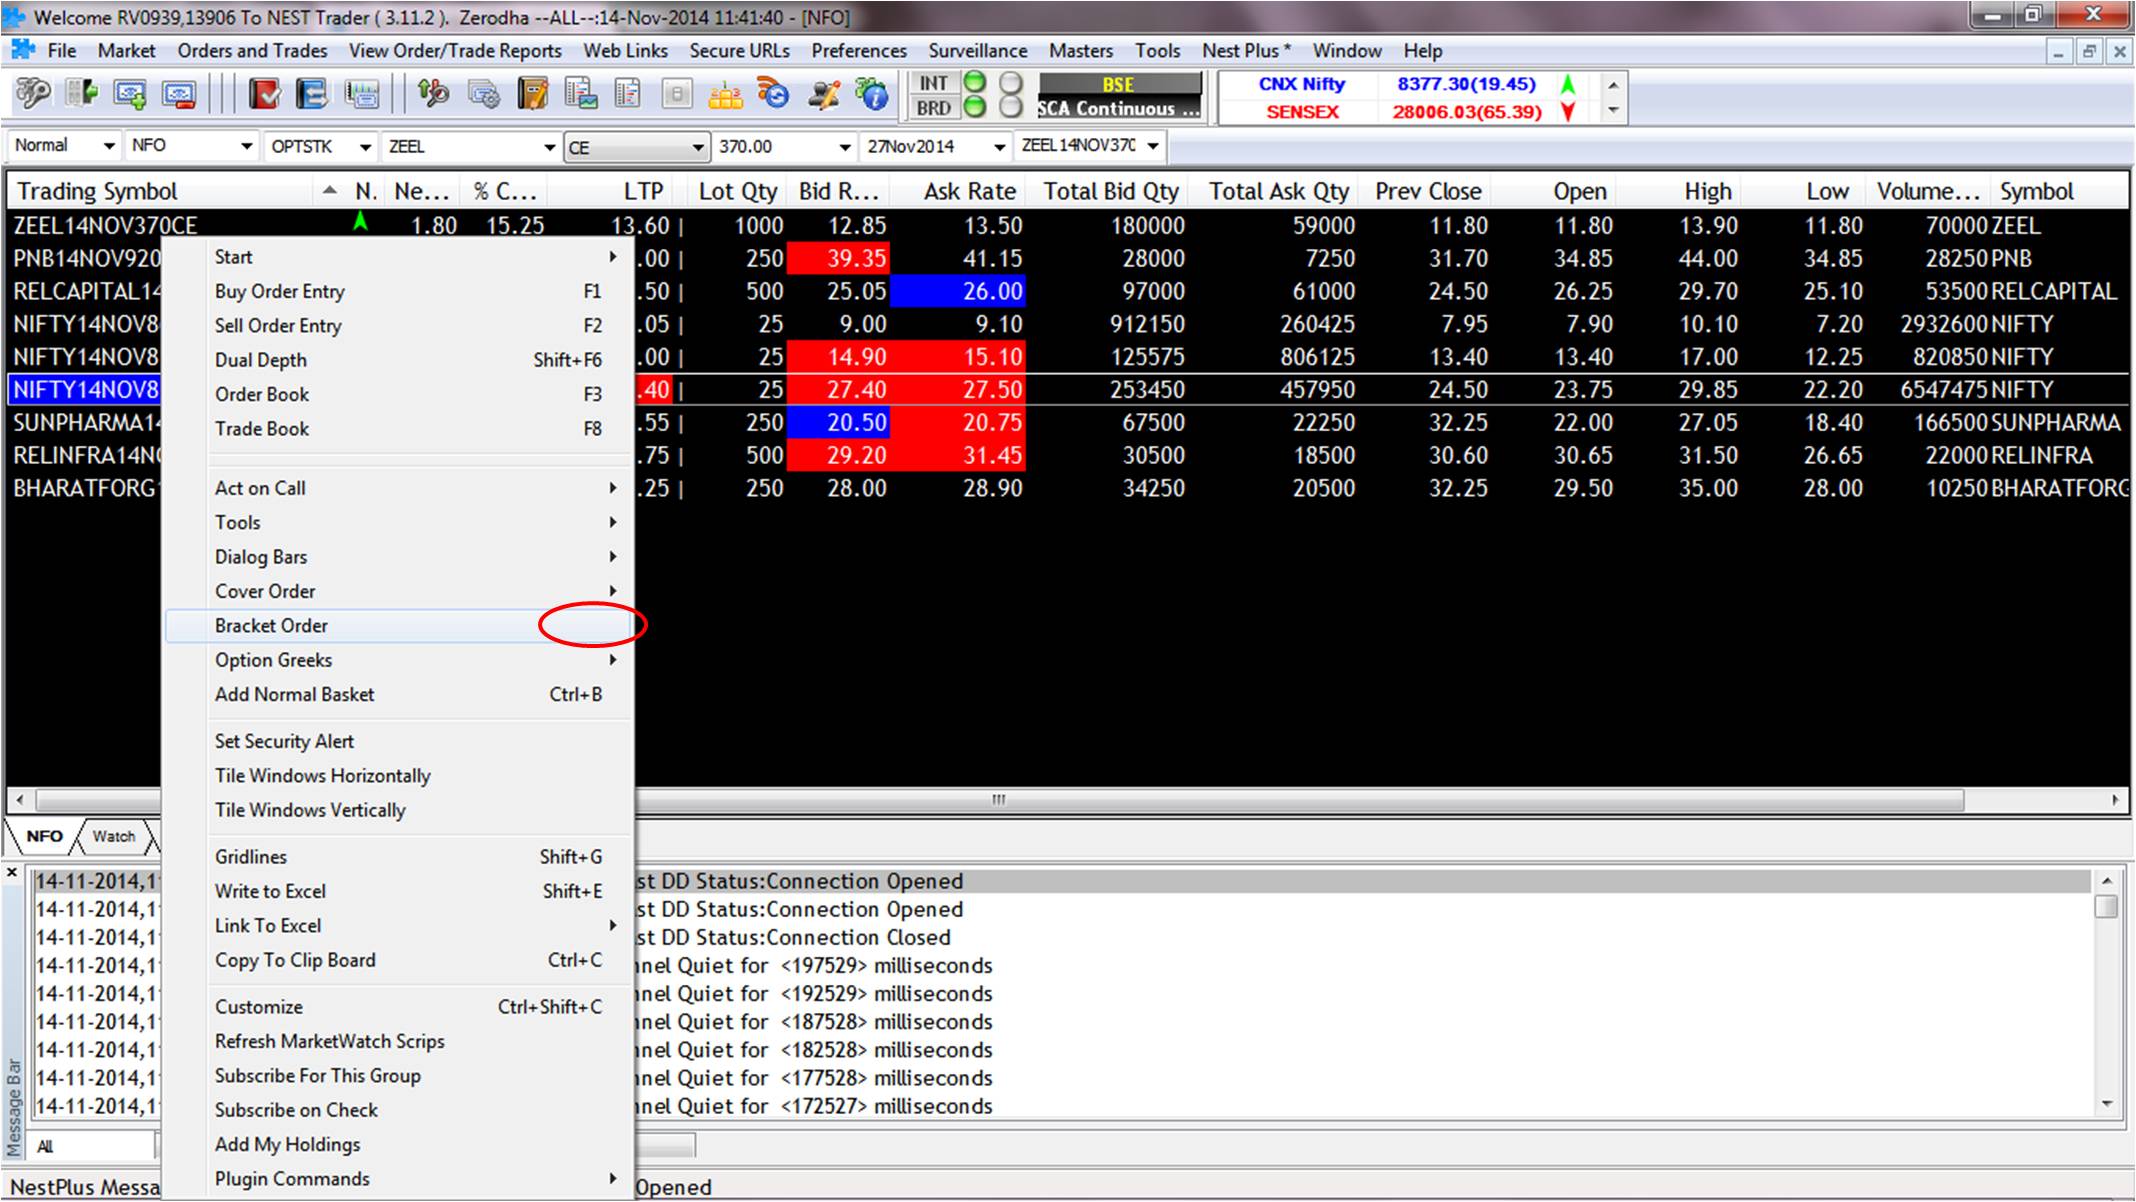2136x1202 pixels.
Task: Open the red book with checkmark icon
Action: 265,95
